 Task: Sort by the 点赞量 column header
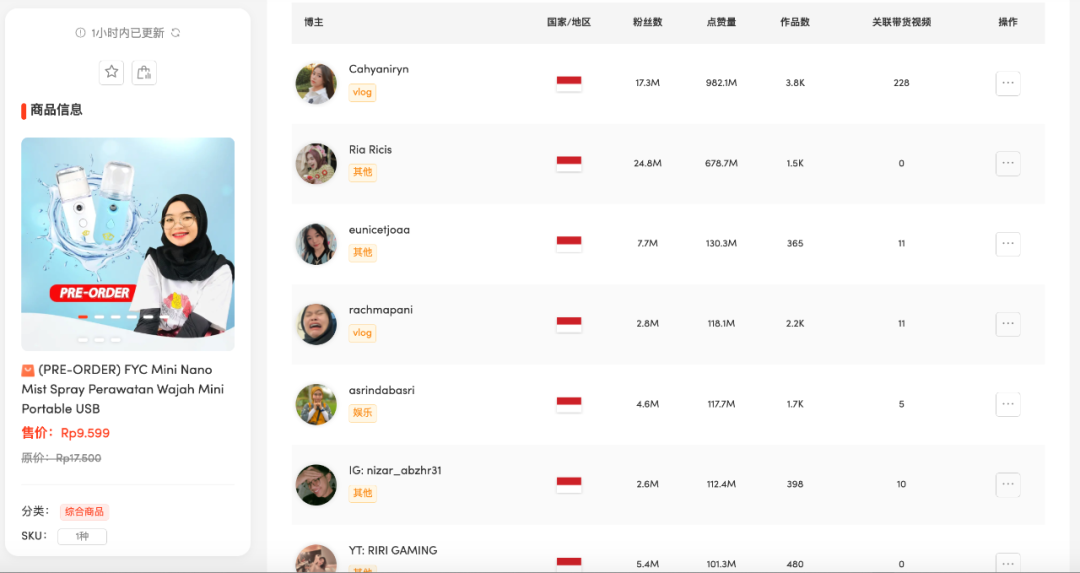721,22
